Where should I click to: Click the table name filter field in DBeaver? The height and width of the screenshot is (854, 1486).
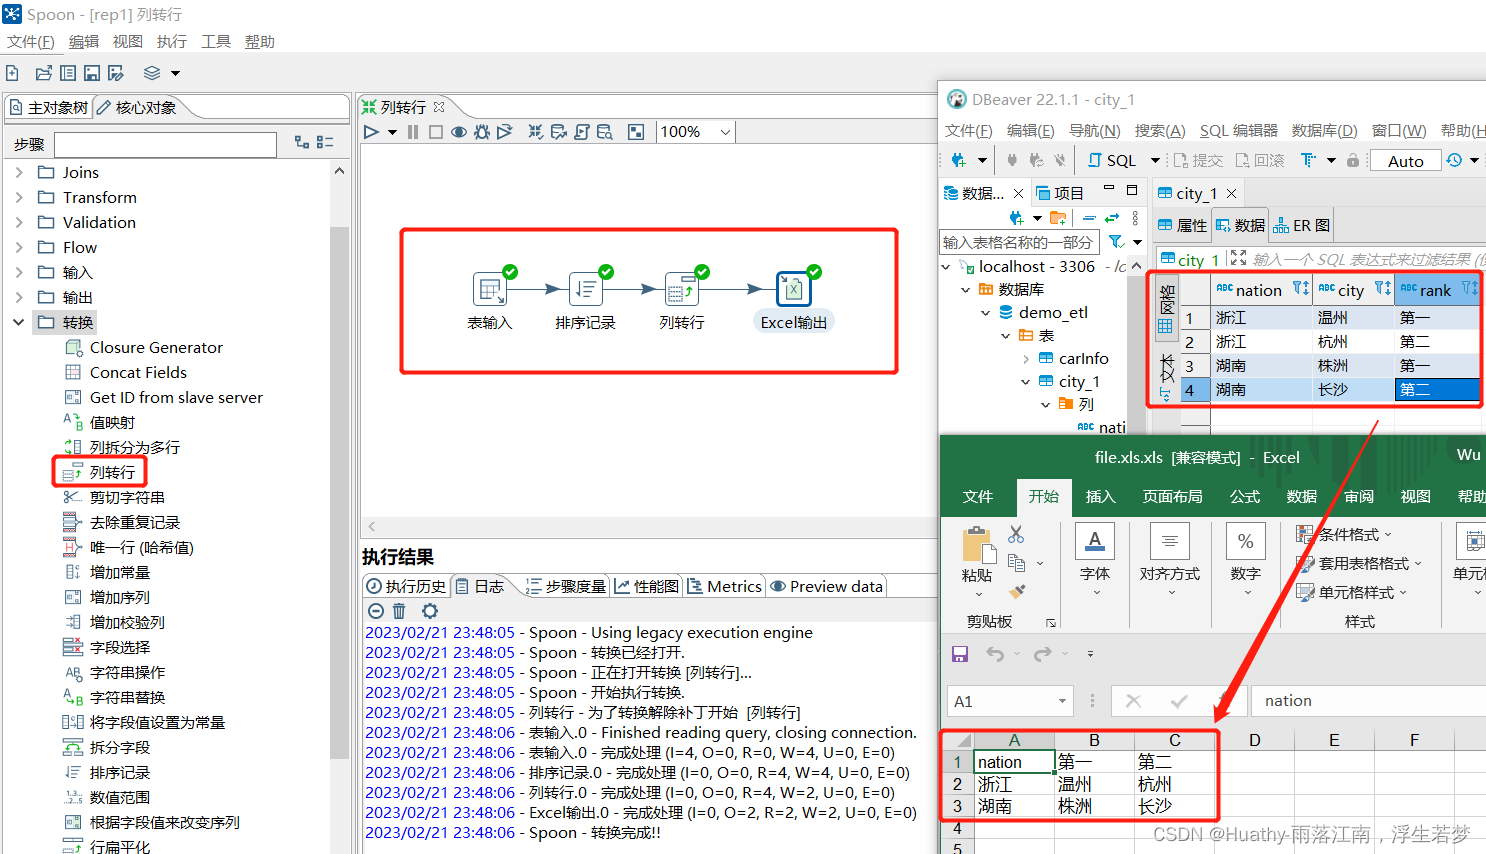click(1019, 243)
